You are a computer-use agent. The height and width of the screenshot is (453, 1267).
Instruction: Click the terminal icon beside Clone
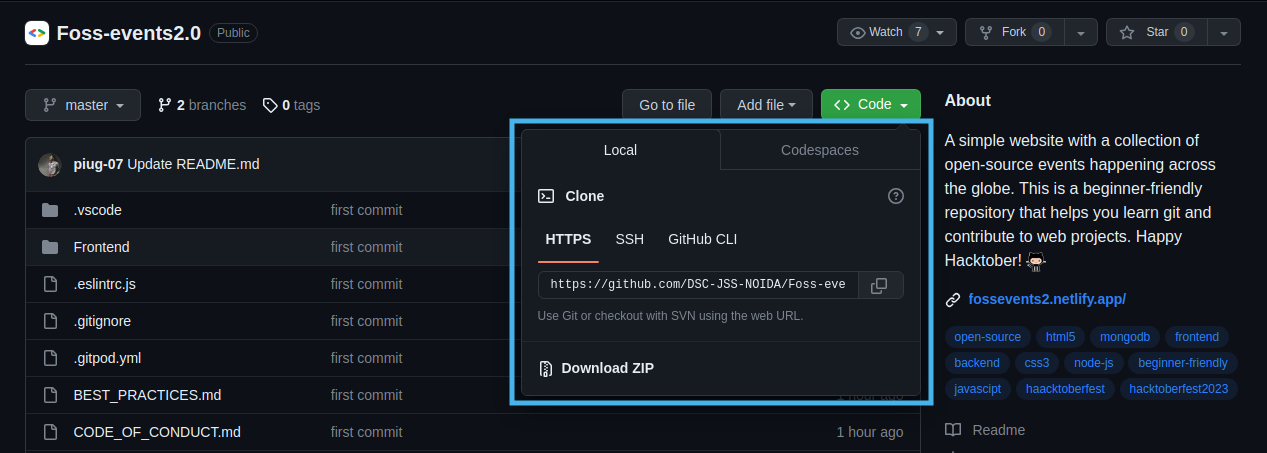(x=546, y=196)
